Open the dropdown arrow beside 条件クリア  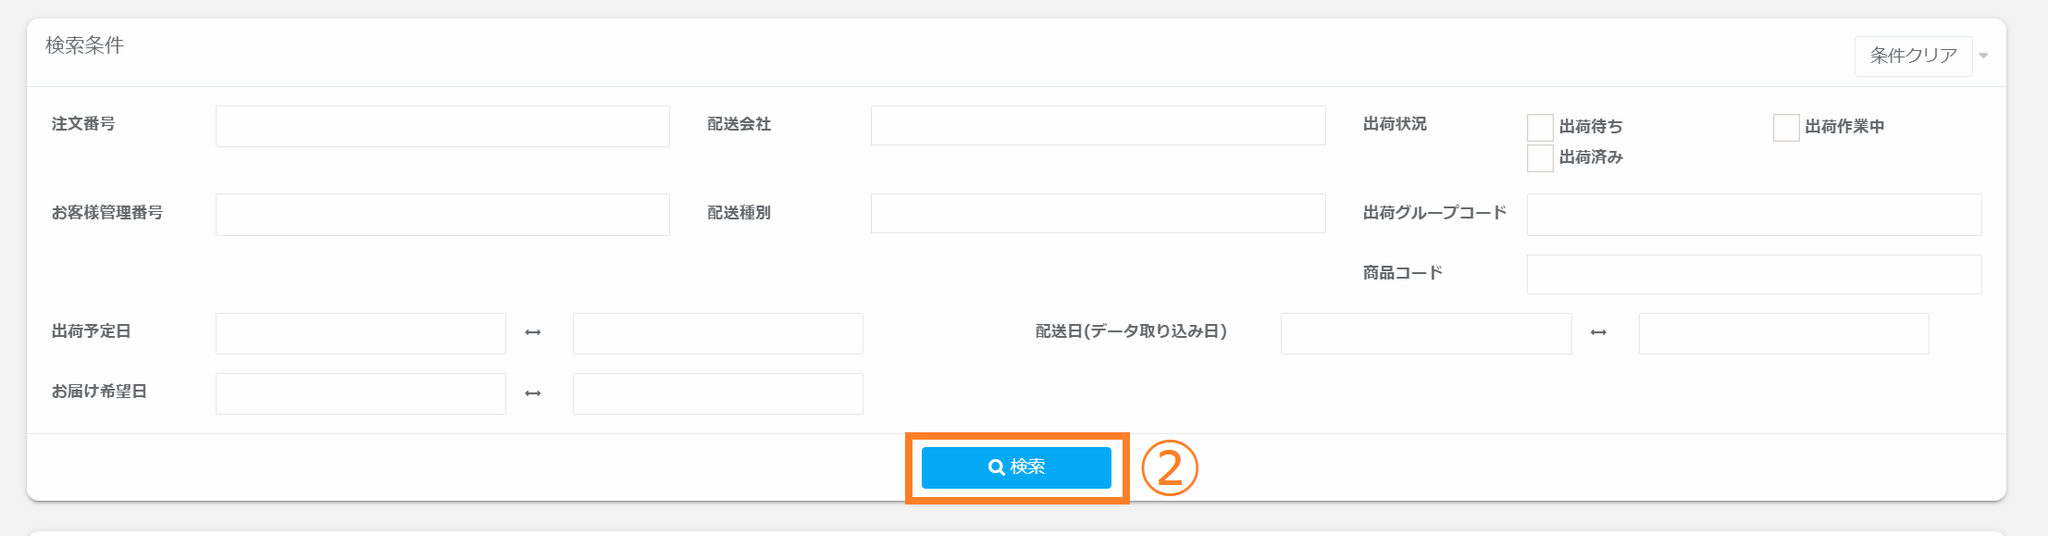coord(1983,56)
